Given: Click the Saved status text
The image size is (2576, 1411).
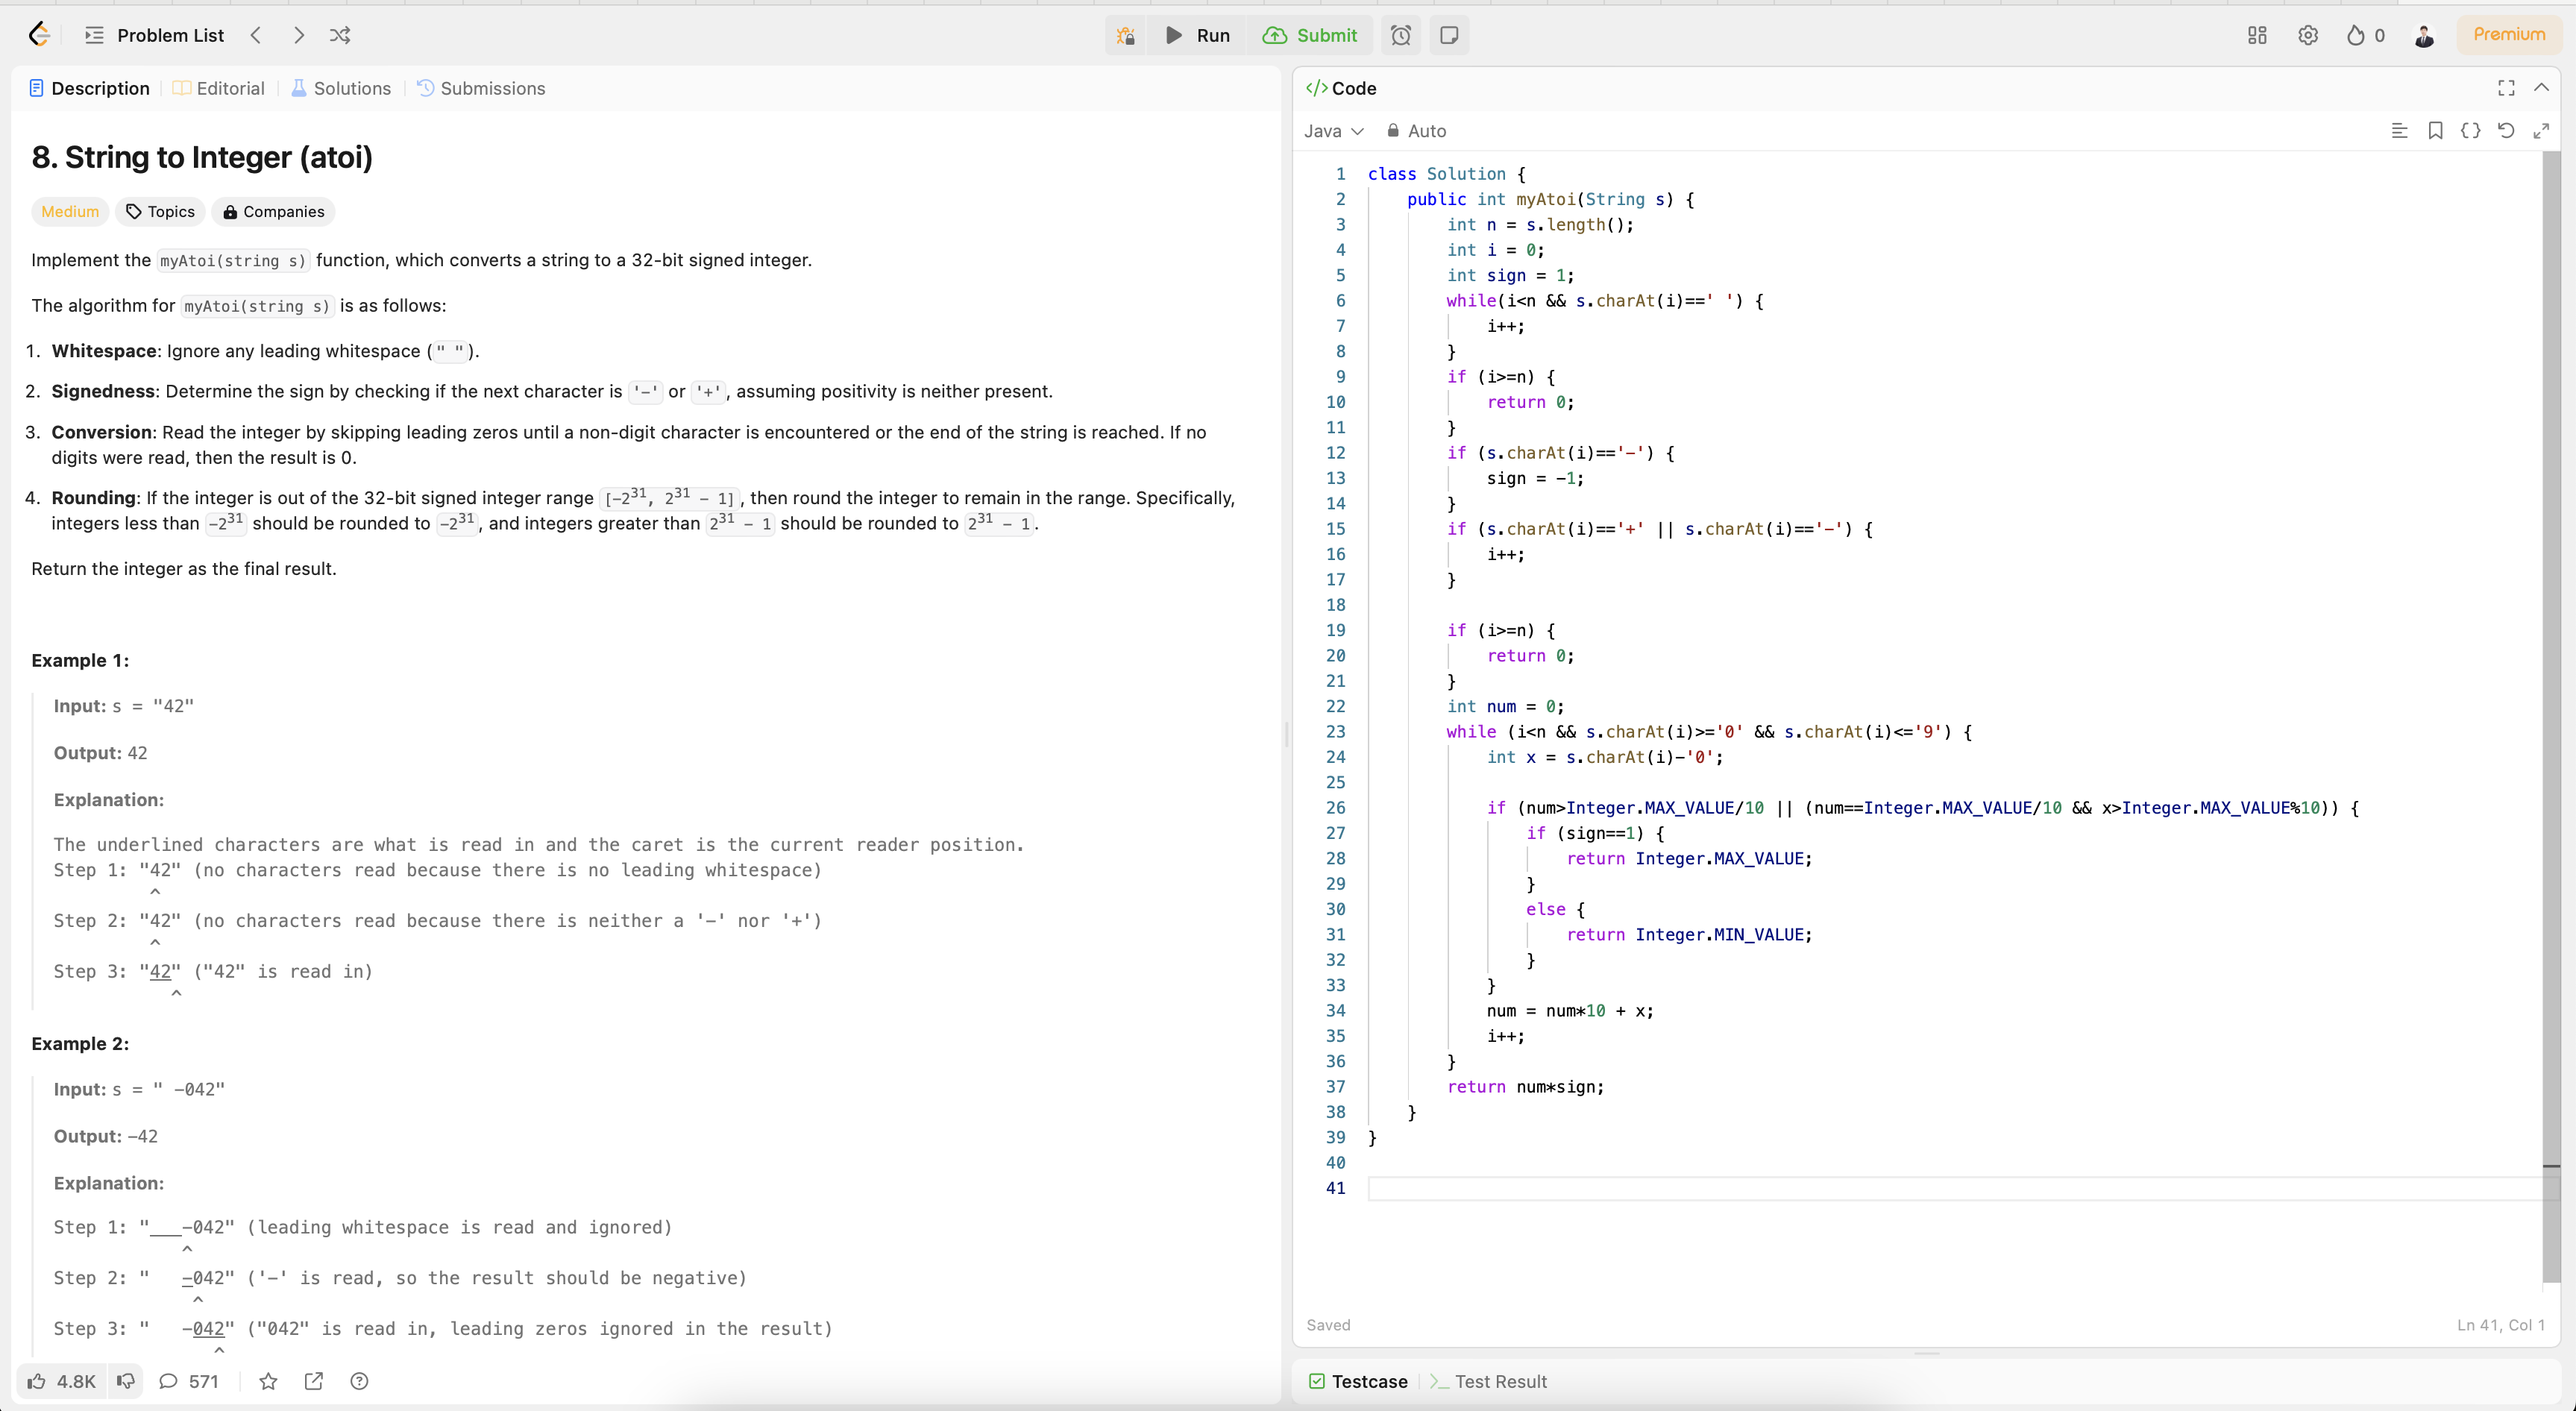Looking at the screenshot, I should pyautogui.click(x=1328, y=1325).
